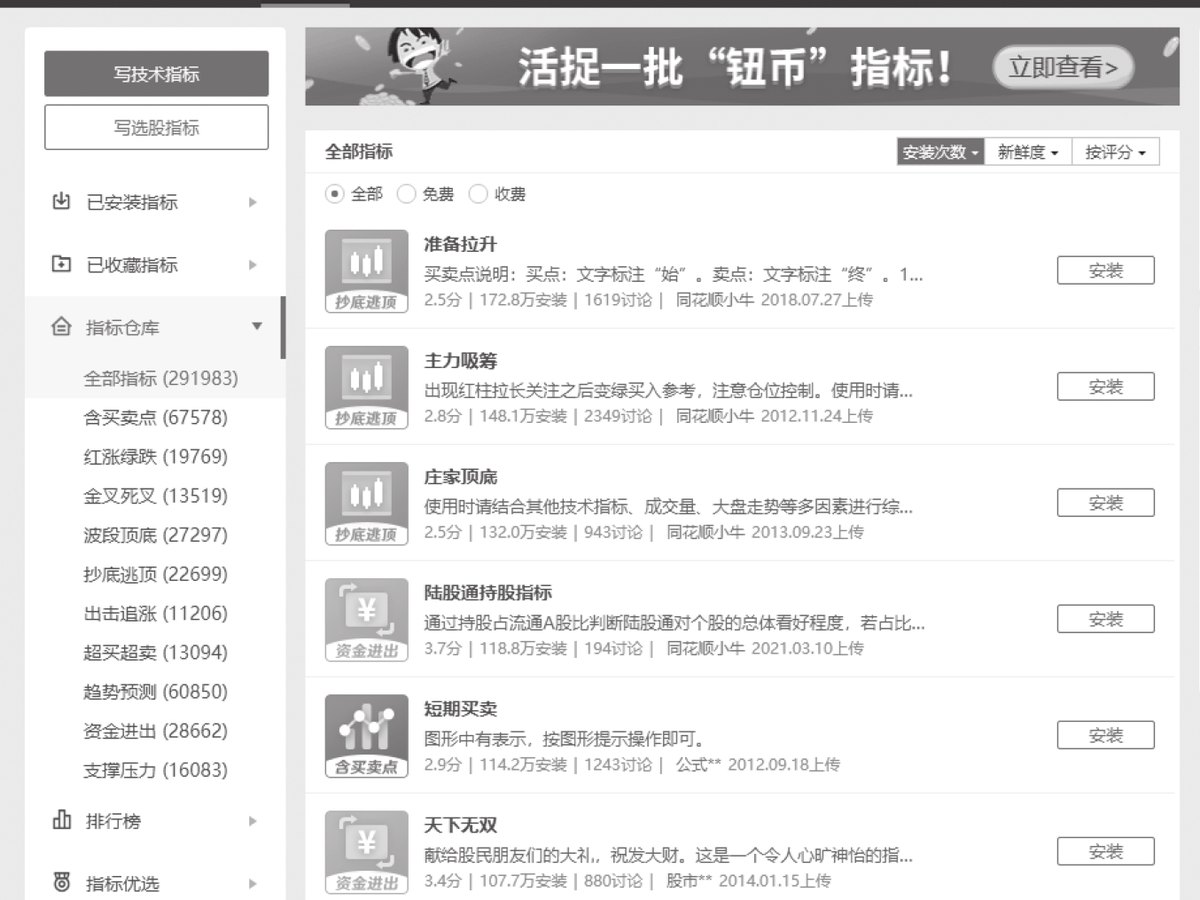
Task: Click the 排行榜 bar chart icon
Action: (61, 821)
